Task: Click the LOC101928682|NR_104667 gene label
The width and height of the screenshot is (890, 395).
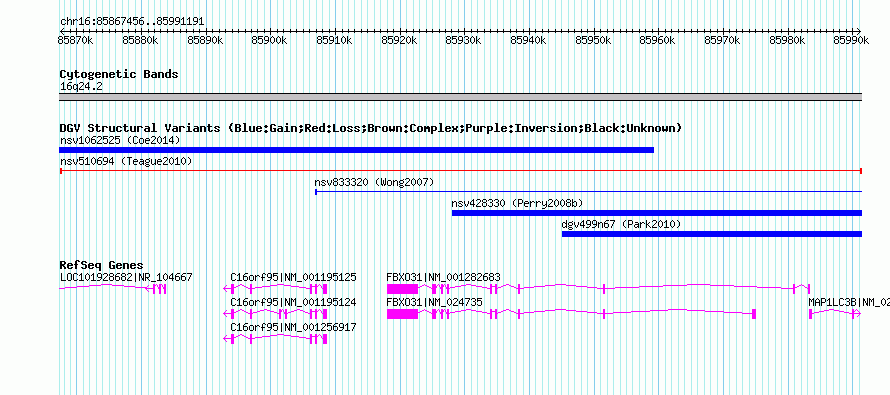Action: coord(126,277)
